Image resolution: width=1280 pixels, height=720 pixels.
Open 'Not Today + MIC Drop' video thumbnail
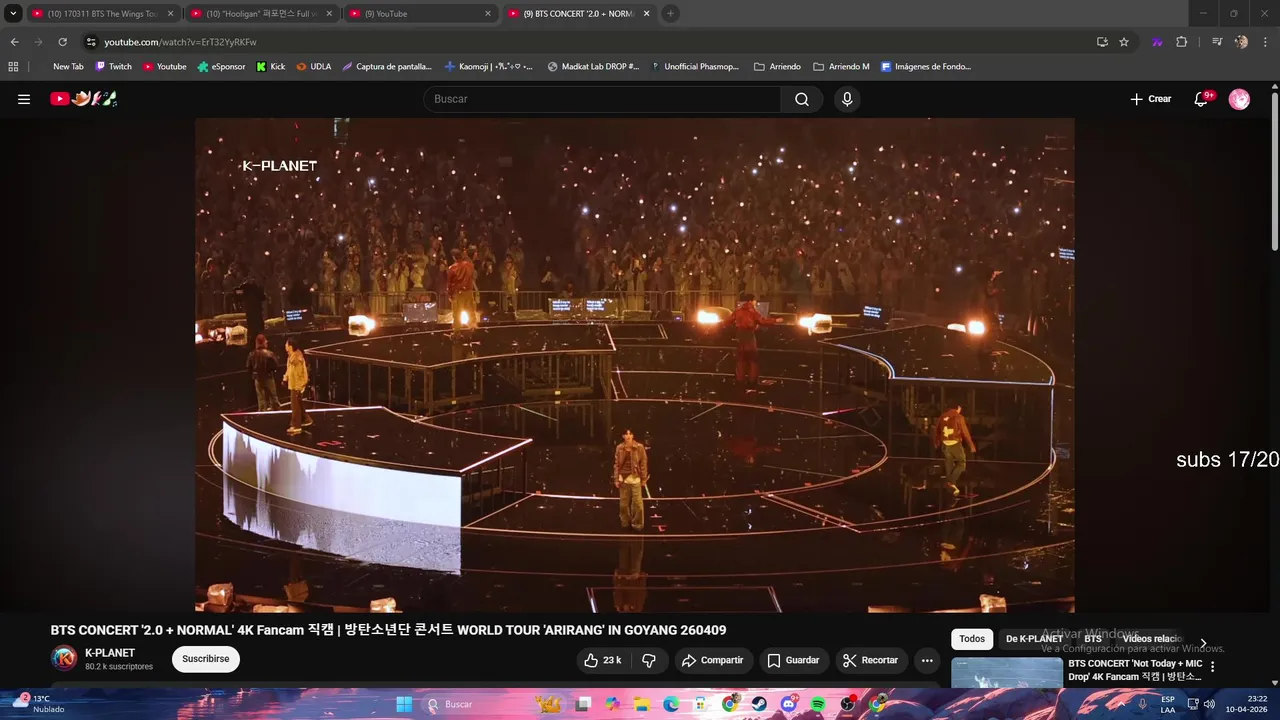point(1006,673)
